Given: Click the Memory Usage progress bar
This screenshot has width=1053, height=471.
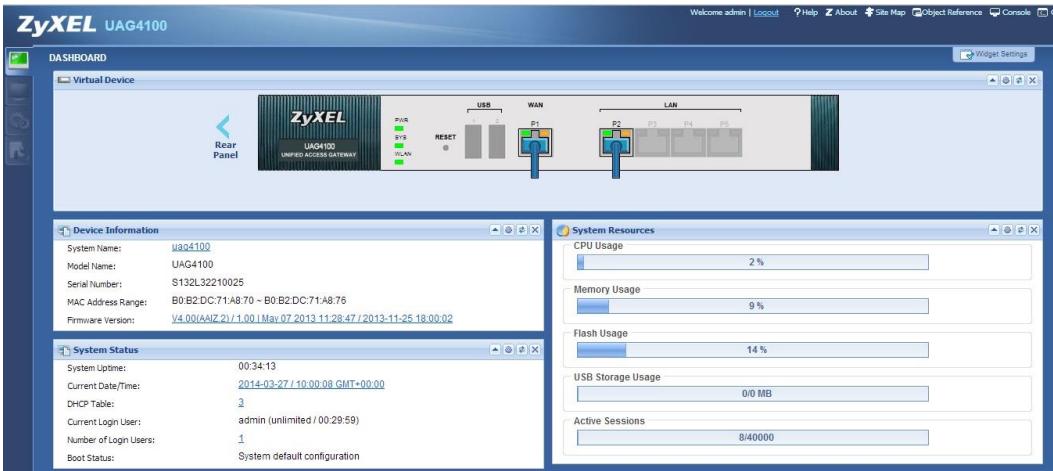Looking at the screenshot, I should point(753,306).
